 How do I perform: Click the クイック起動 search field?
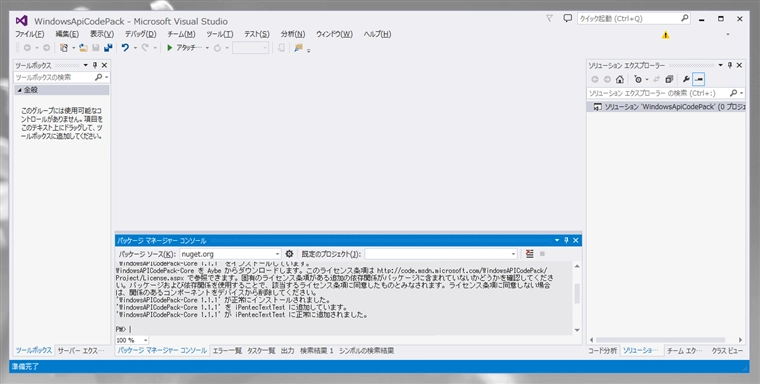point(633,18)
